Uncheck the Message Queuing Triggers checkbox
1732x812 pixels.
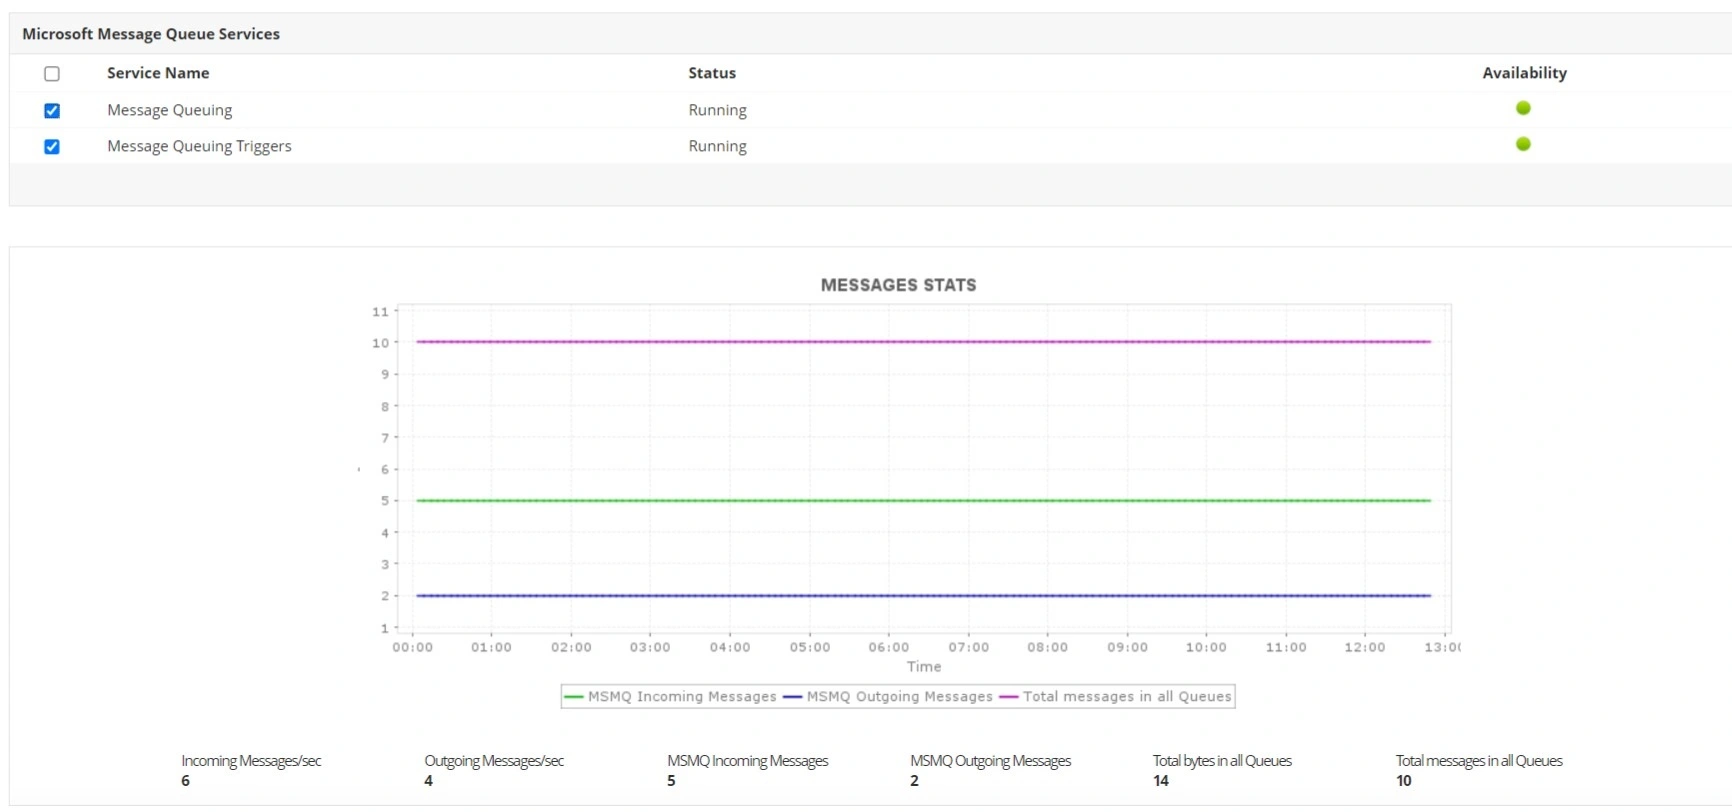point(52,147)
